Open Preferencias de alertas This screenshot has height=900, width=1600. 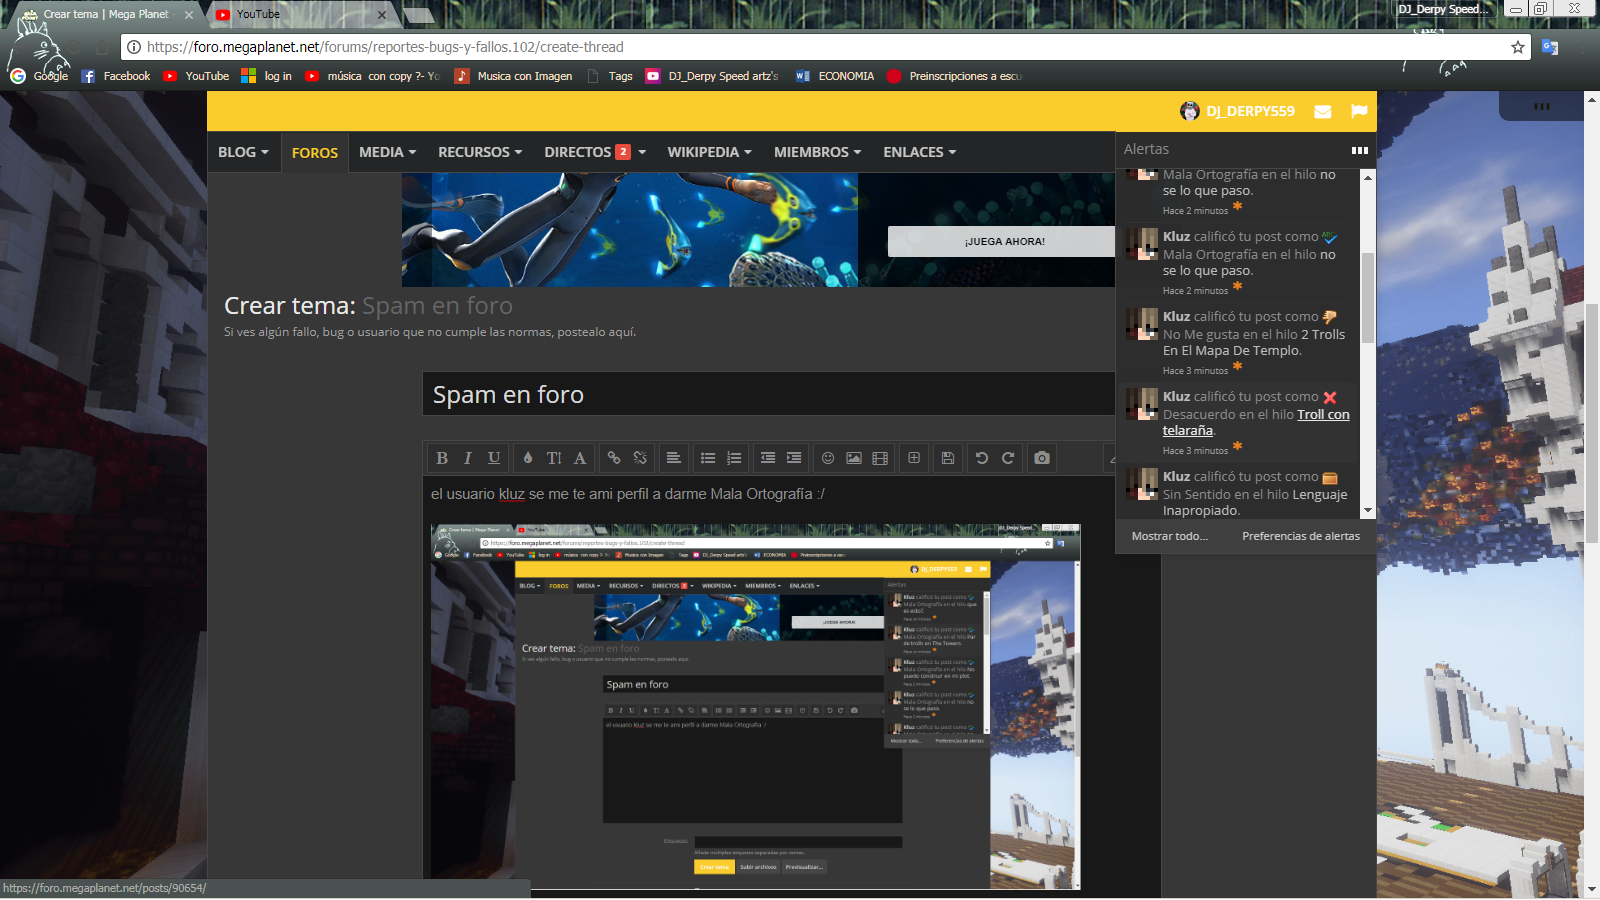point(1301,536)
